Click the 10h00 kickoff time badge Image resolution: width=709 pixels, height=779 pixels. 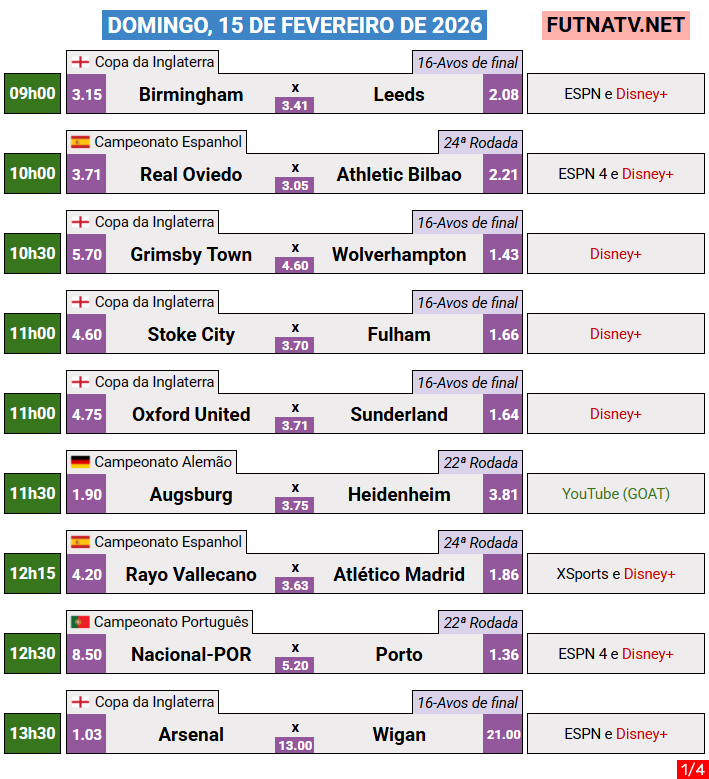point(33,174)
